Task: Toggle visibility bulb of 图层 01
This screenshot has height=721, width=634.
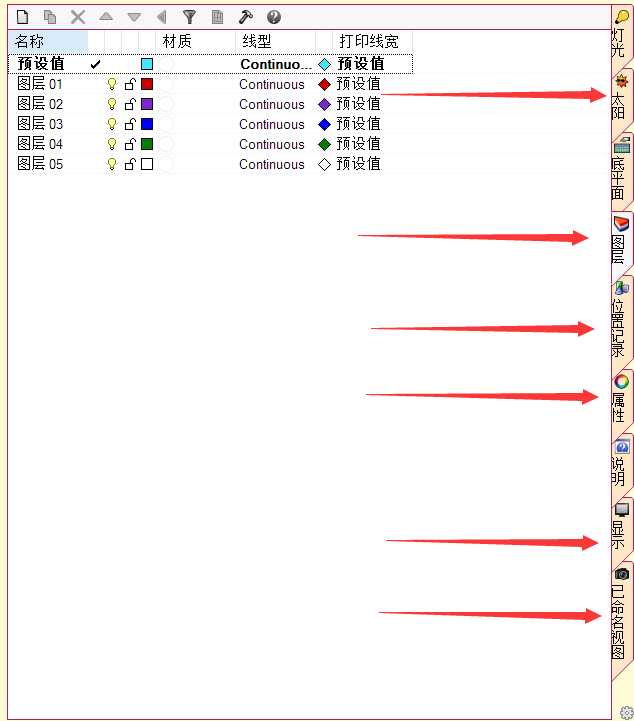Action: coord(112,85)
